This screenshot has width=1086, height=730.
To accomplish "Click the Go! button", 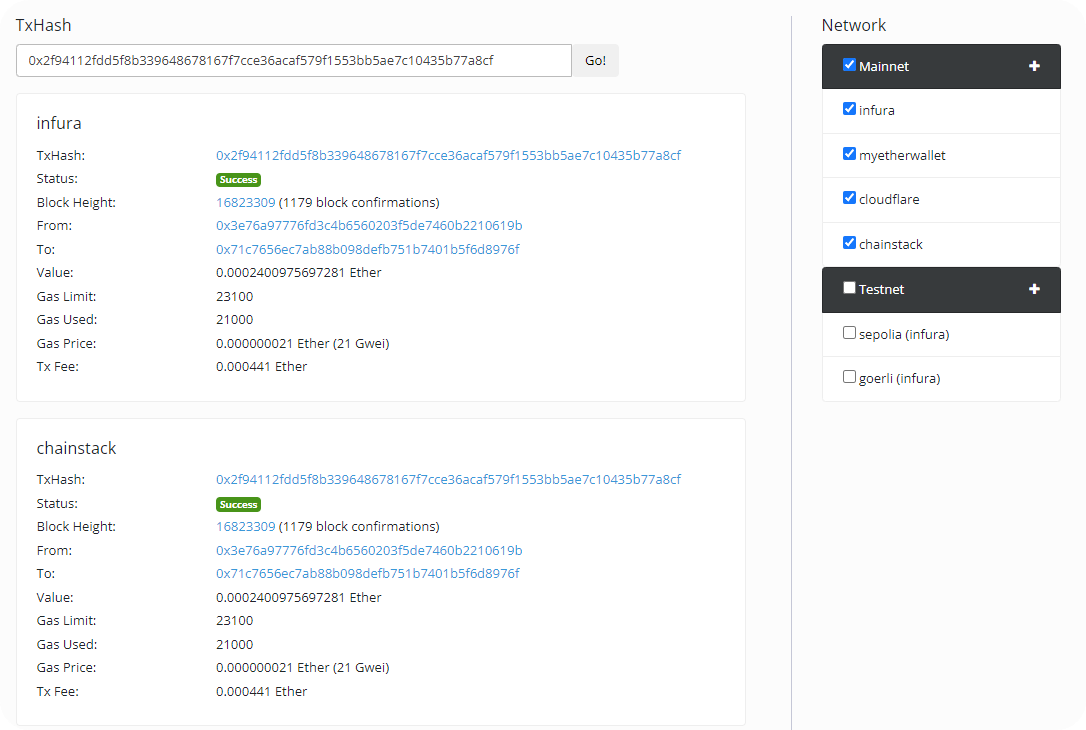I will point(595,60).
